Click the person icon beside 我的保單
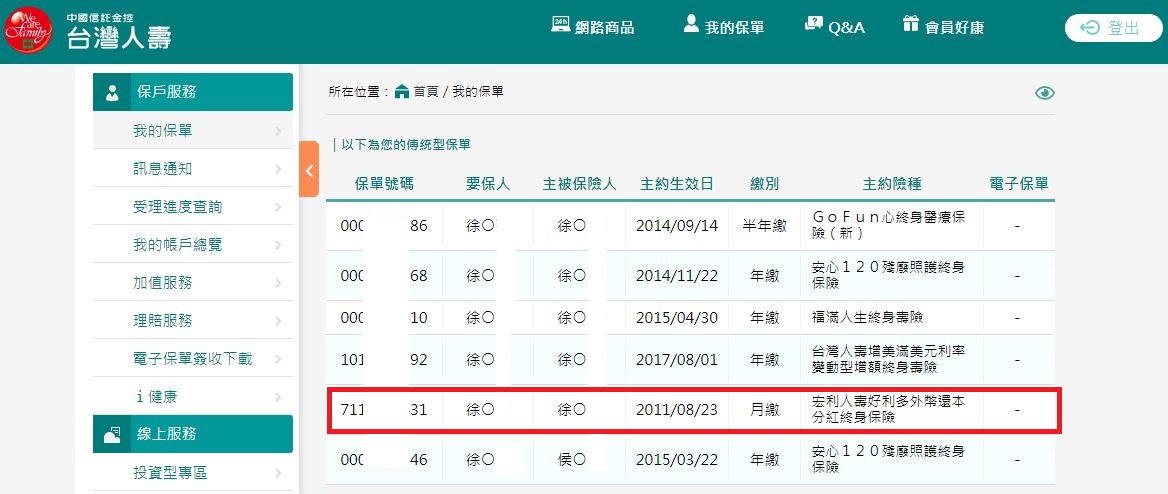The width and height of the screenshot is (1168, 494). click(x=691, y=24)
